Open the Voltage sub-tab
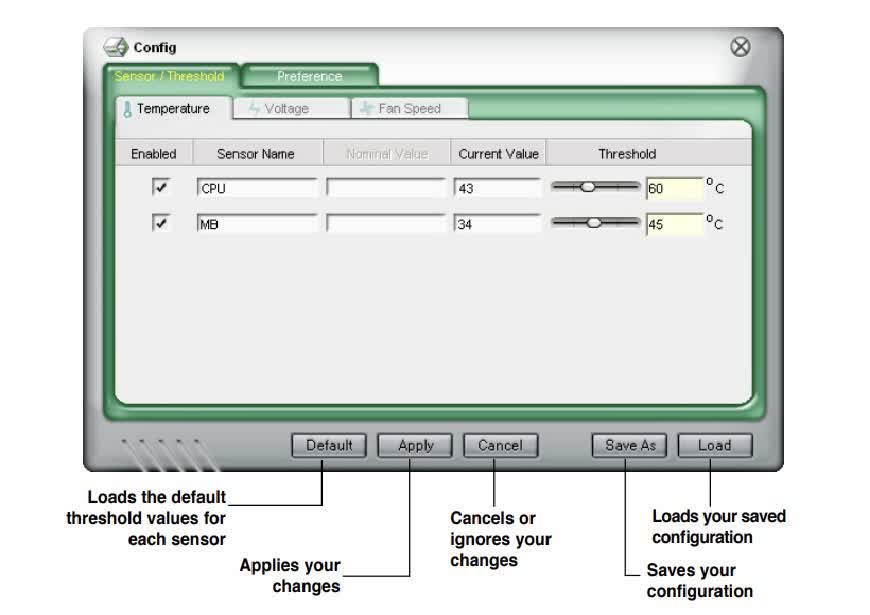870x615 pixels. point(291,108)
